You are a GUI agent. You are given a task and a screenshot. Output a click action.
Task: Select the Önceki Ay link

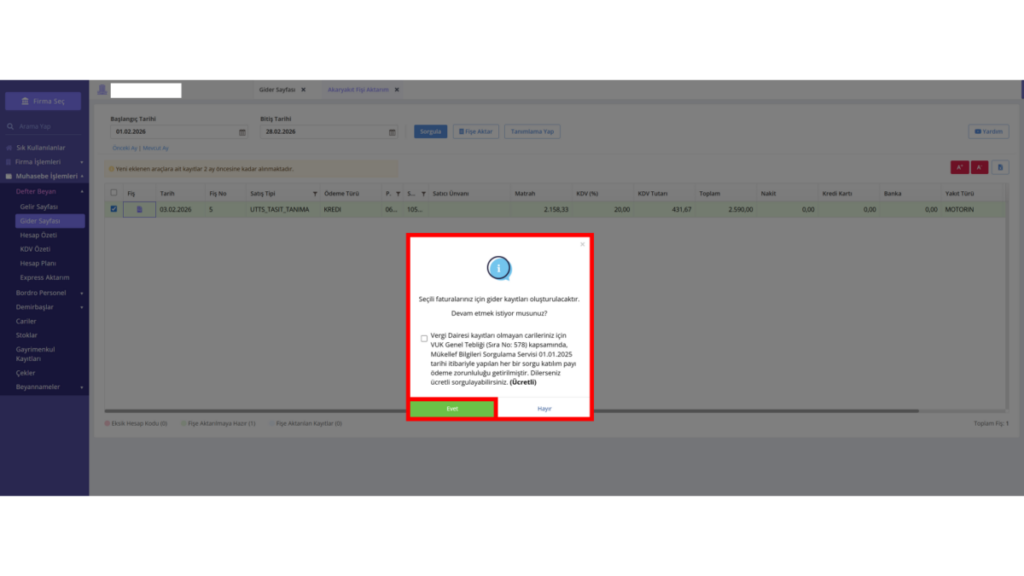click(x=125, y=148)
